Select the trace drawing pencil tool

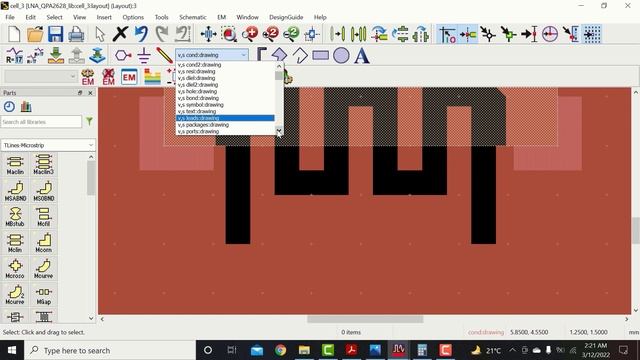[x=164, y=56]
